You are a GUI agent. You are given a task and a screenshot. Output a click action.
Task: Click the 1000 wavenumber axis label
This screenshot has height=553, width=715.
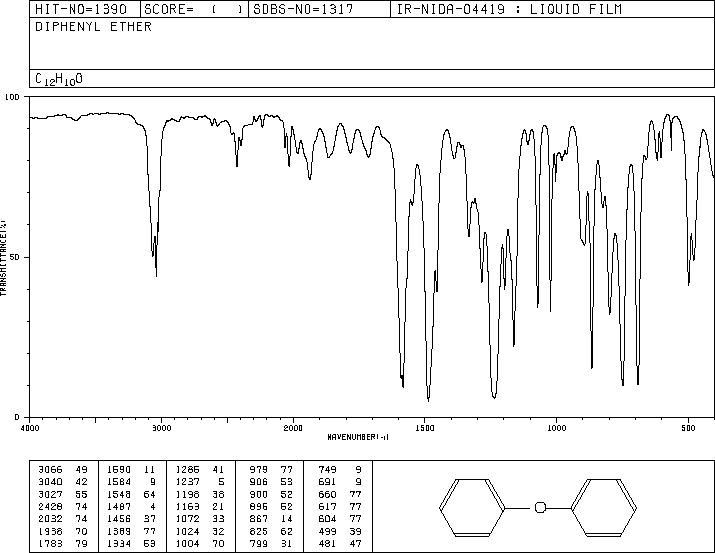pyautogui.click(x=556, y=428)
